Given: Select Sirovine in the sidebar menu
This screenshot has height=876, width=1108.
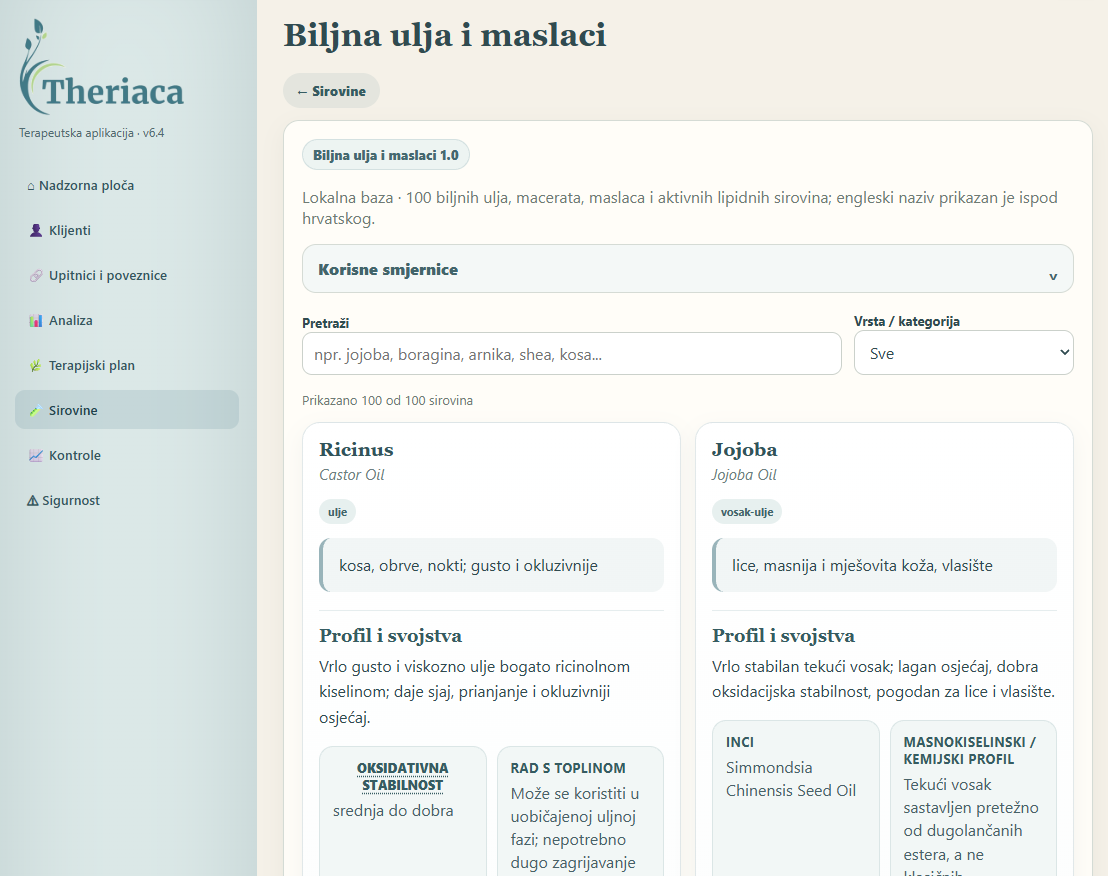Looking at the screenshot, I should pos(126,410).
